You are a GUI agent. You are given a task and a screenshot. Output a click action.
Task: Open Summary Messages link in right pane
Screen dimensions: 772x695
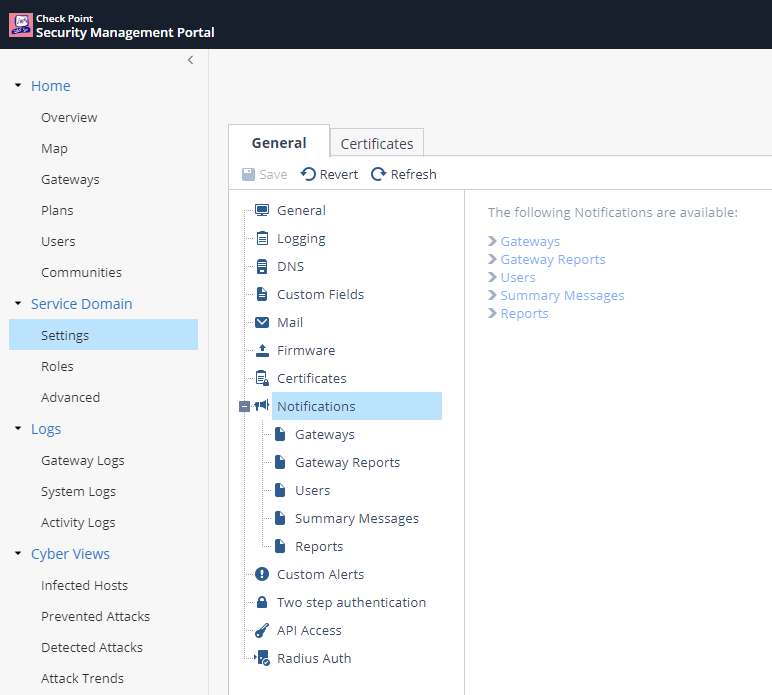coord(562,296)
